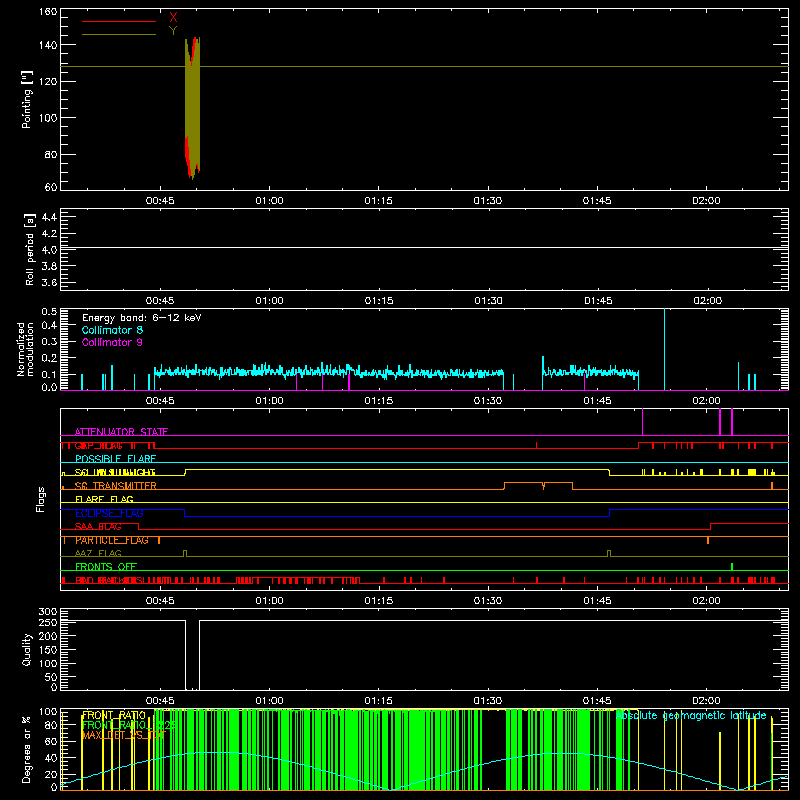The image size is (800, 800).
Task: Click the SC_IN_SUNLIGHT flag label
Action: (x=115, y=472)
